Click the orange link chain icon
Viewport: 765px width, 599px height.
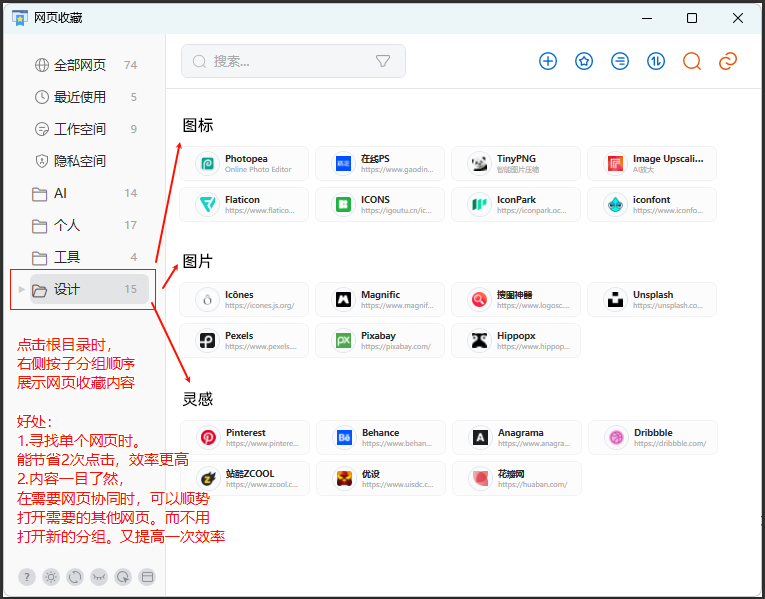pos(728,61)
